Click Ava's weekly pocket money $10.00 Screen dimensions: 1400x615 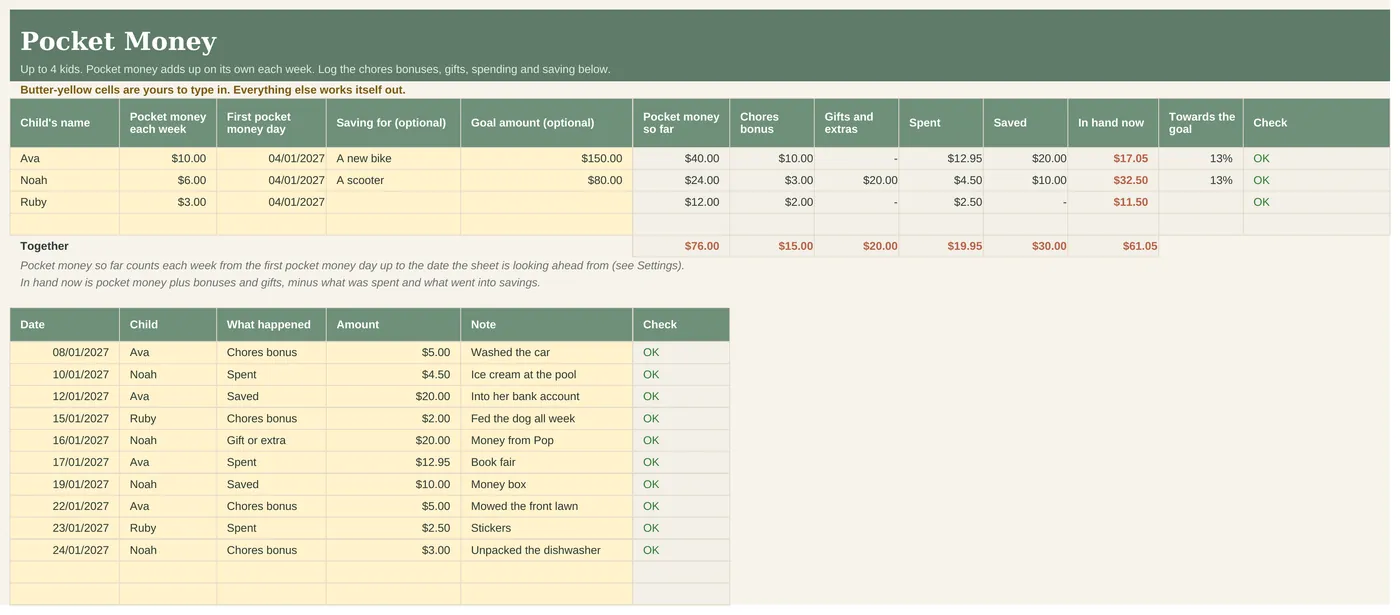click(x=168, y=158)
